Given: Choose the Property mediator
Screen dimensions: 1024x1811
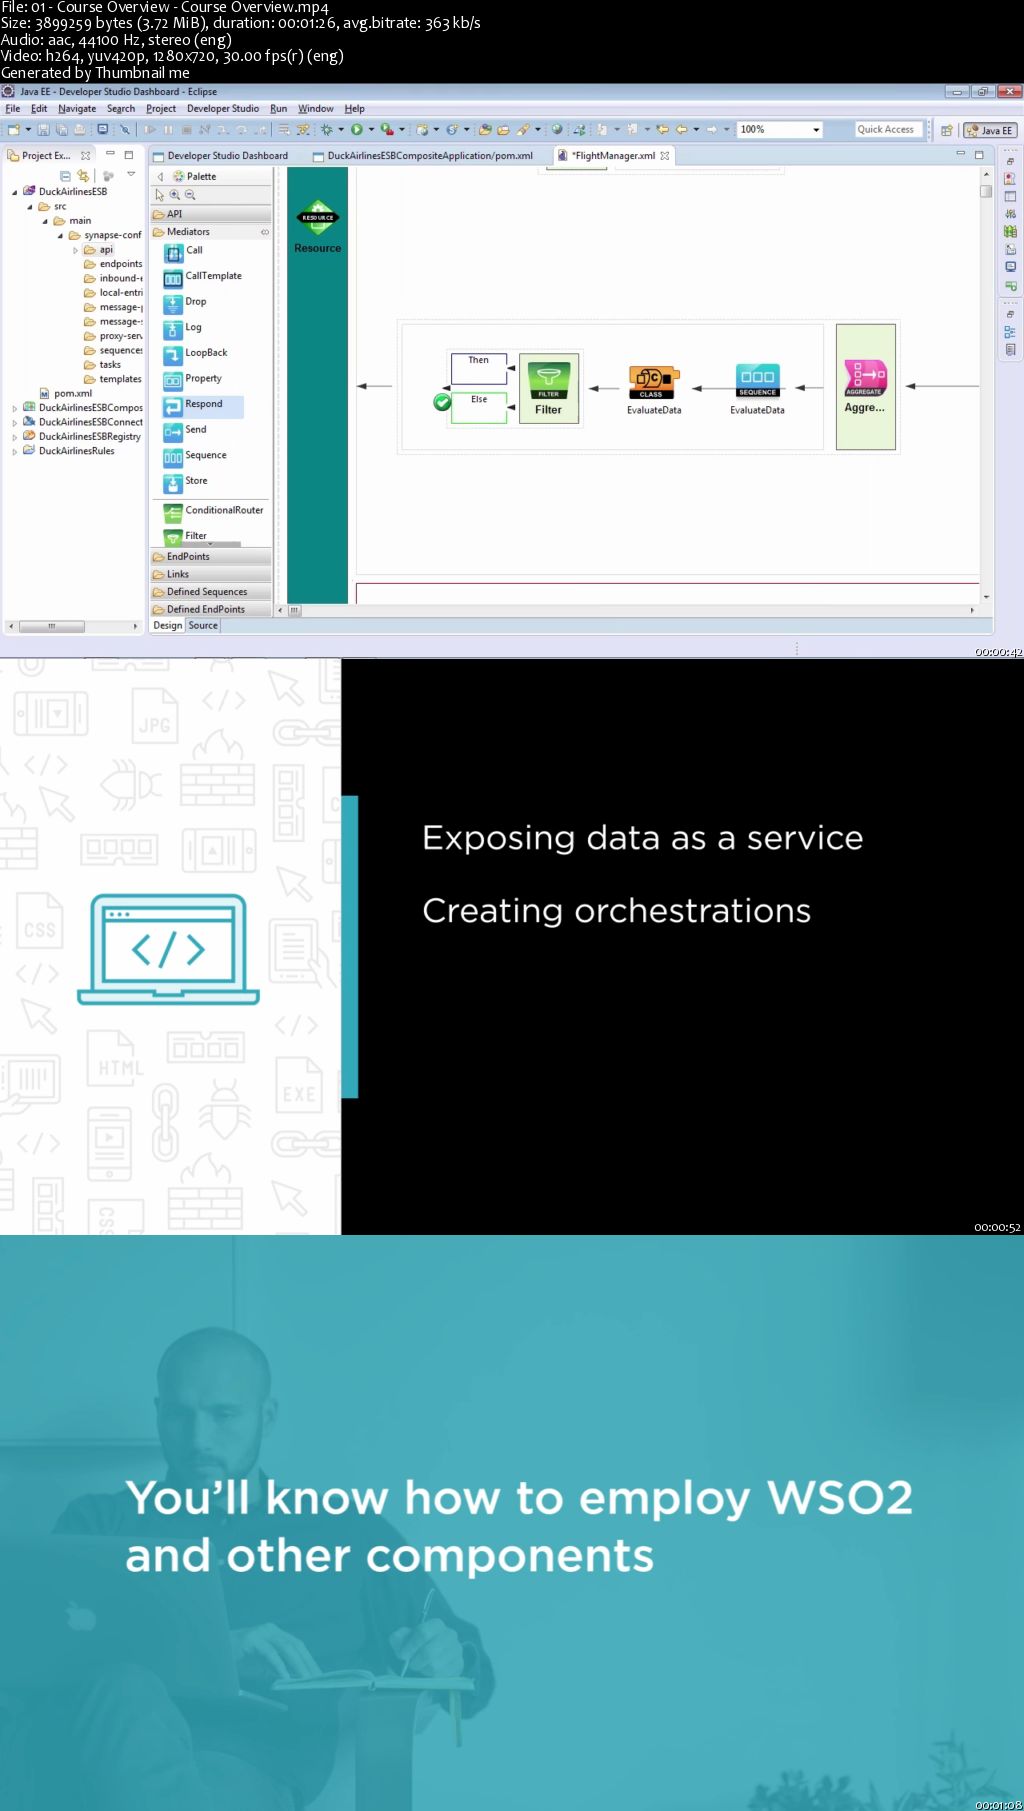Looking at the screenshot, I should pyautogui.click(x=193, y=379).
